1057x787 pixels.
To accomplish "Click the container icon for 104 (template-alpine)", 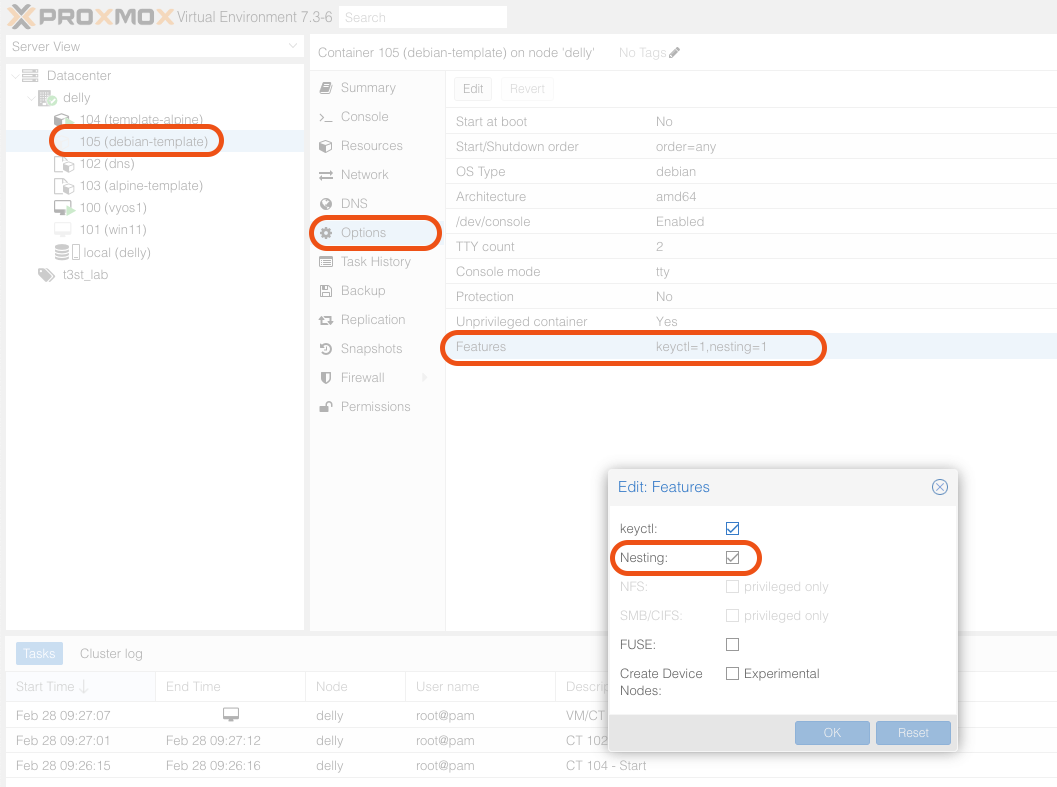I will pos(64,120).
